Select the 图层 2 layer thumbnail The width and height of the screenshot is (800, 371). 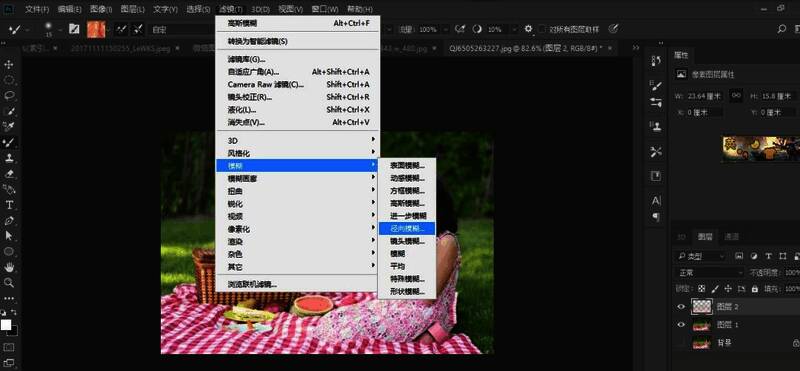tap(702, 306)
